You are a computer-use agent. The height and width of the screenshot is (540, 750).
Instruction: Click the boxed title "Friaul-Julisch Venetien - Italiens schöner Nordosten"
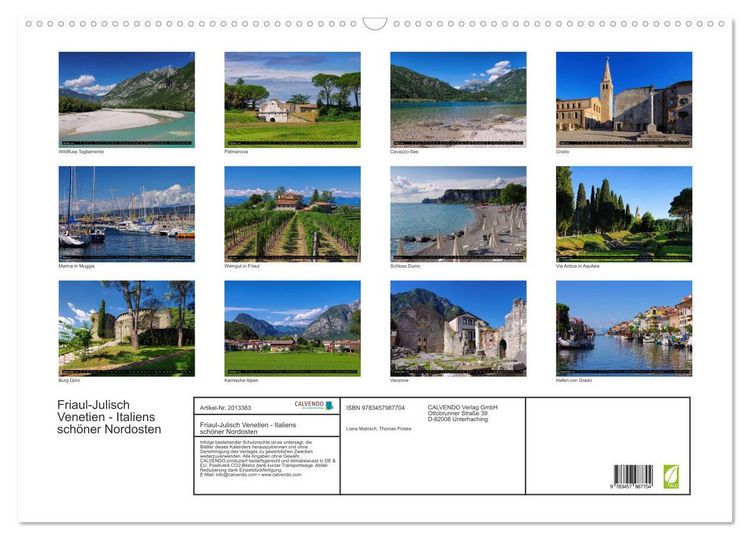(x=248, y=428)
